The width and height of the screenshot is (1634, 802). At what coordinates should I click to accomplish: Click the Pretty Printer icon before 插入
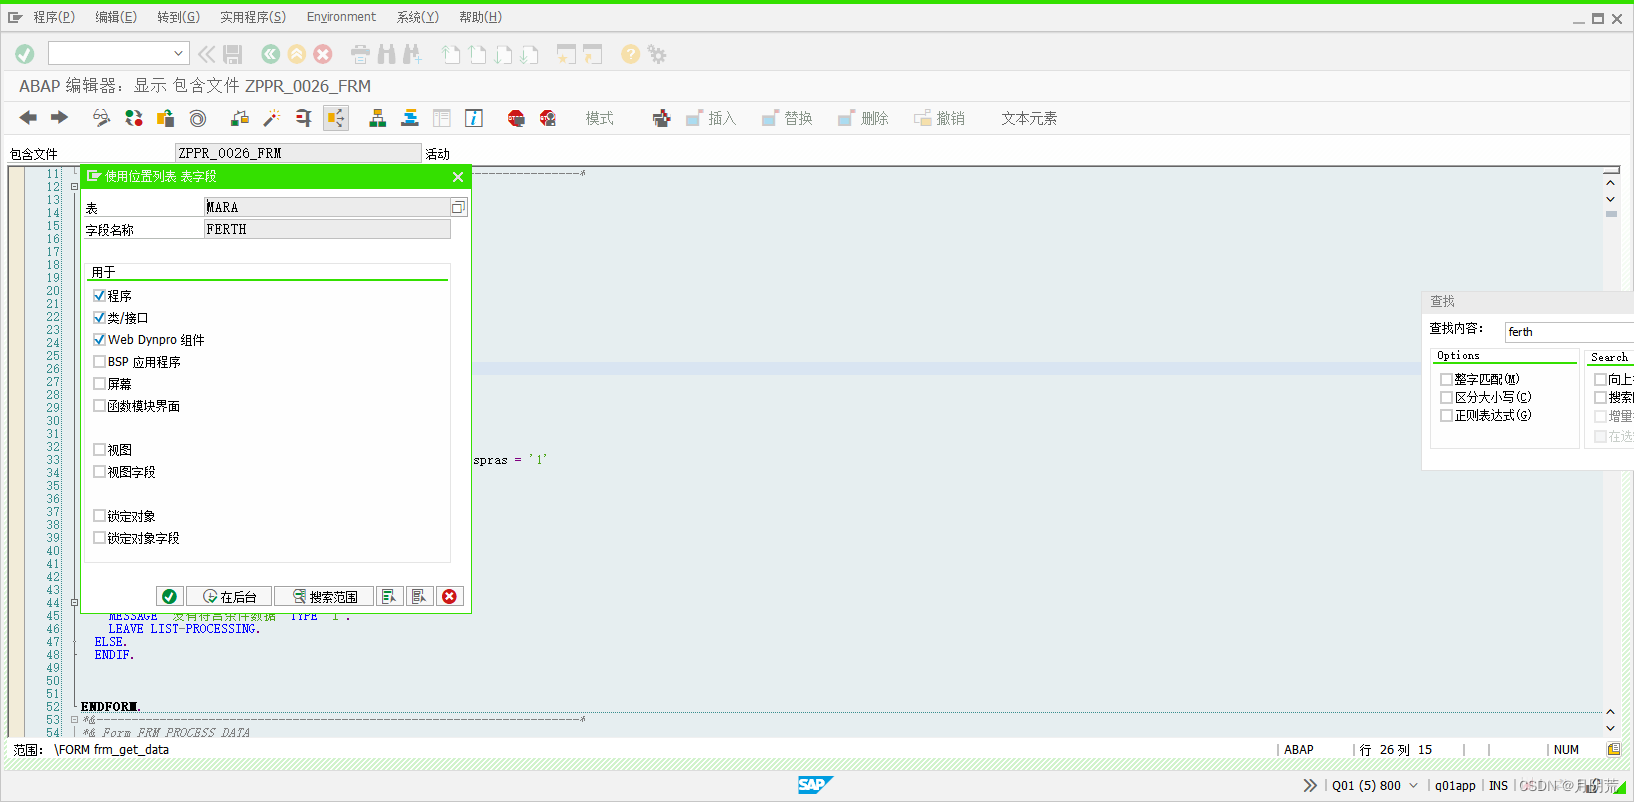click(x=661, y=118)
